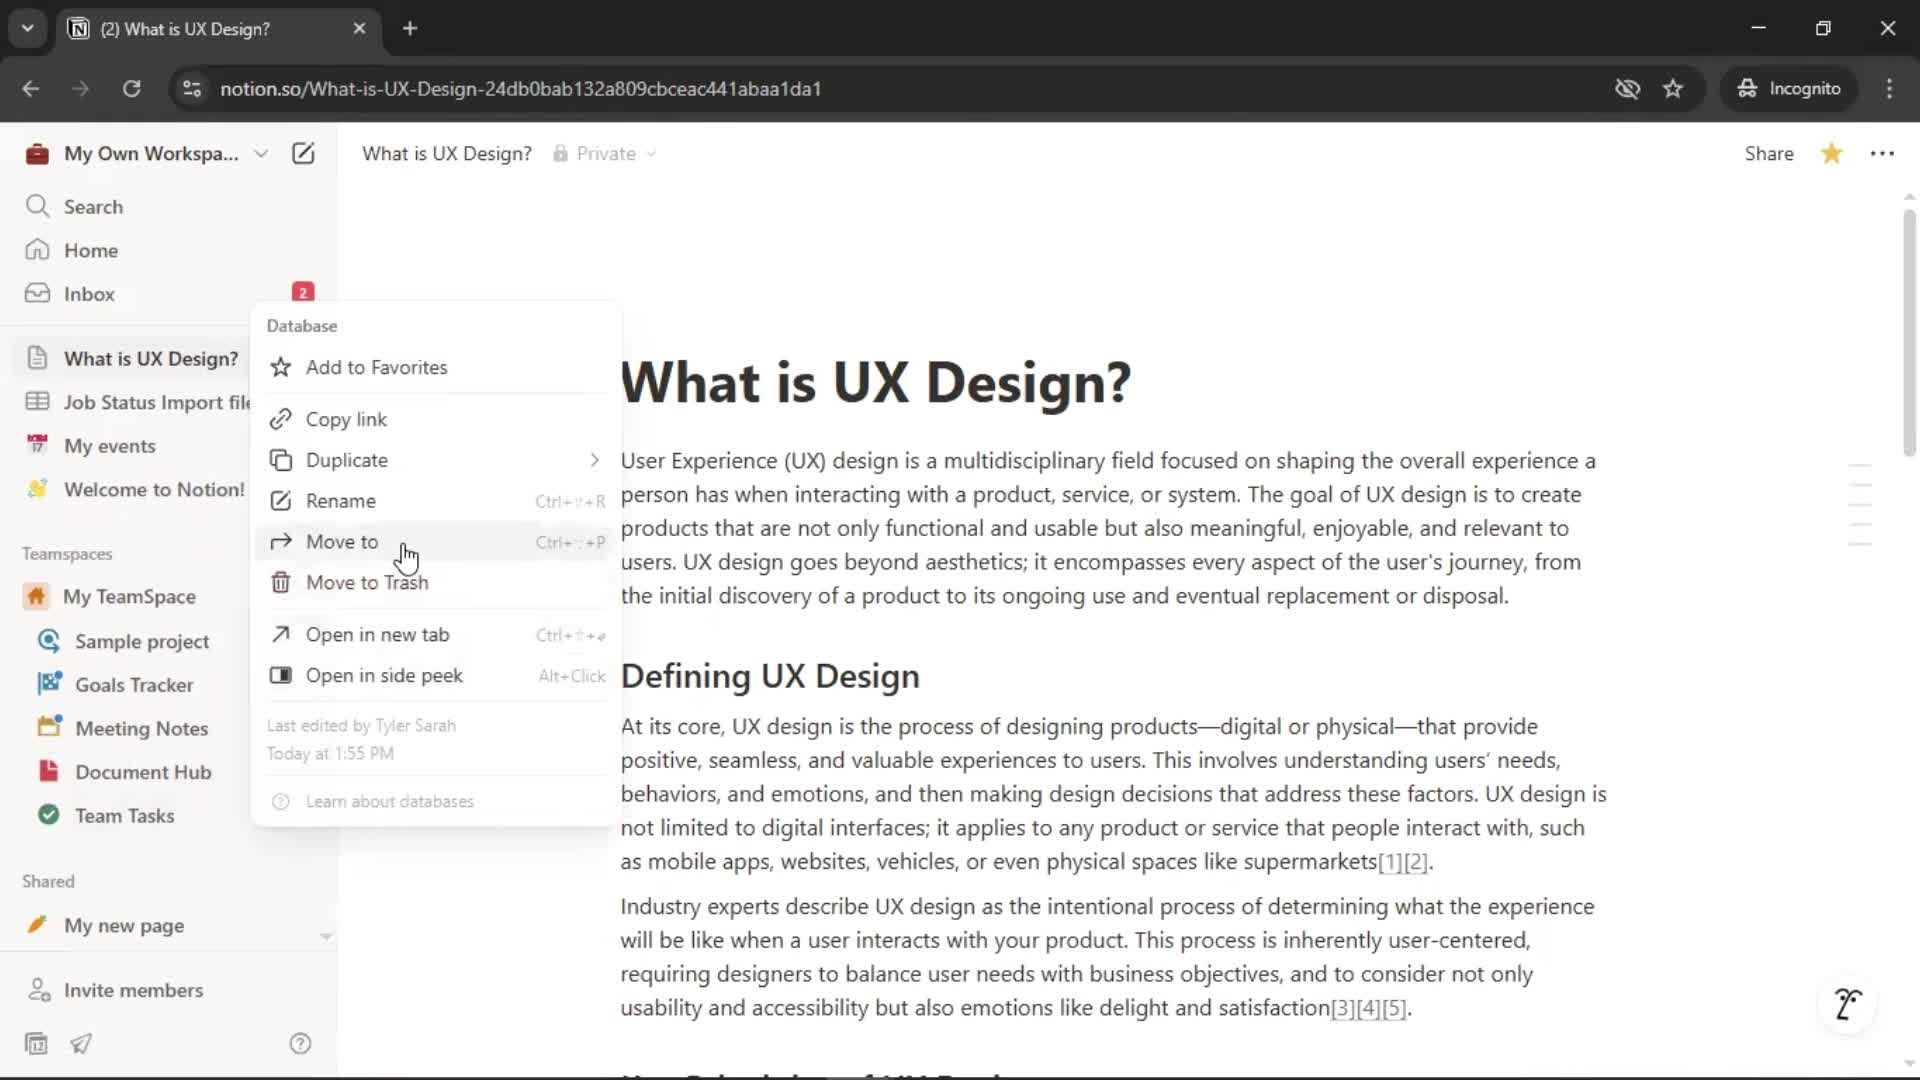Image resolution: width=1920 pixels, height=1080 pixels.
Task: Click the page title heading
Action: (x=876, y=381)
